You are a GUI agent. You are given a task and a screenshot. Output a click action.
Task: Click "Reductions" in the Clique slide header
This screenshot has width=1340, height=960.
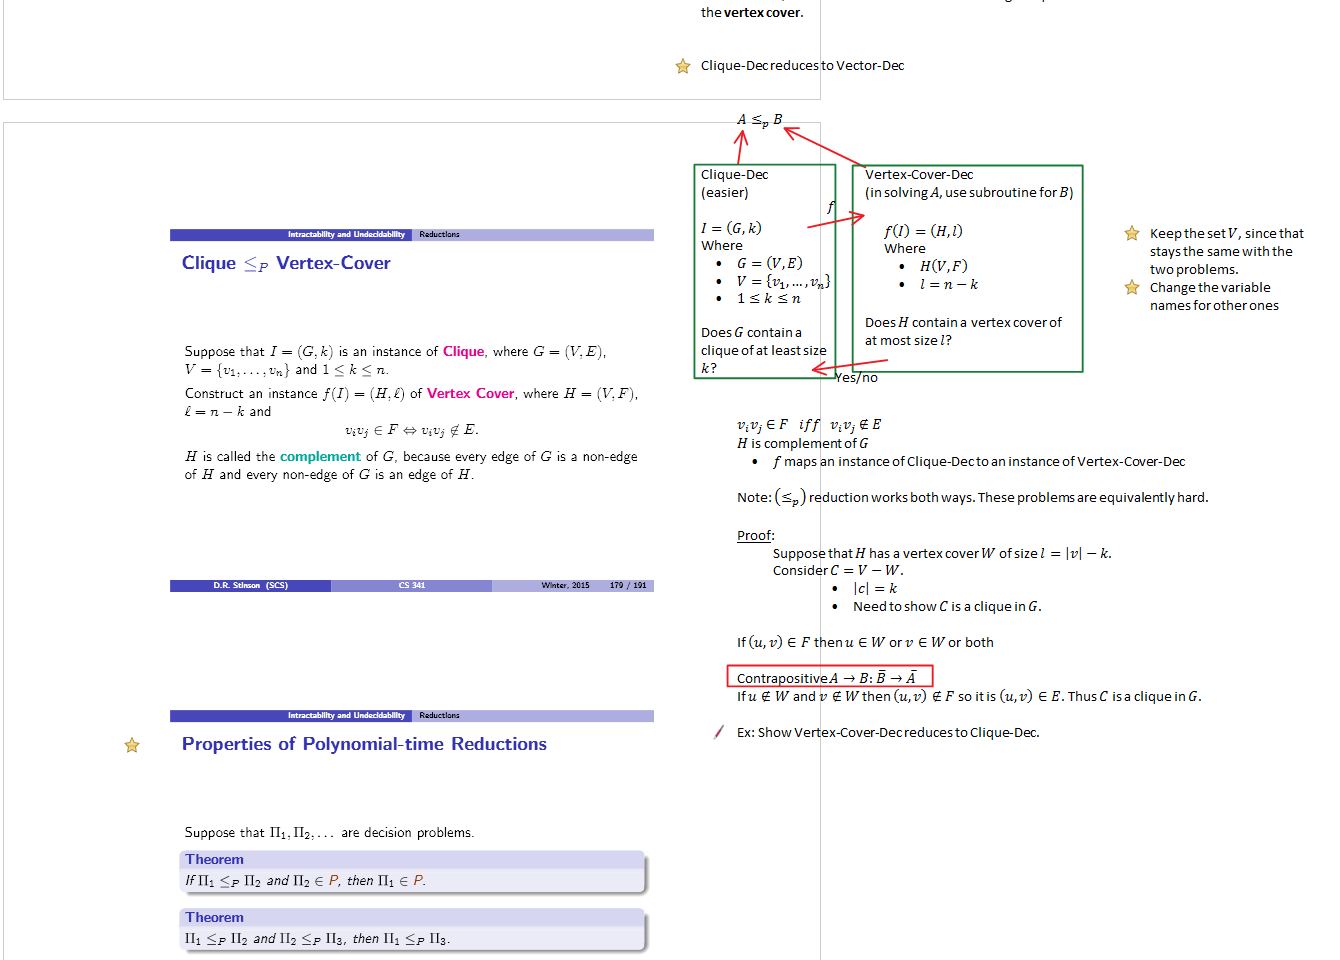pyautogui.click(x=439, y=235)
